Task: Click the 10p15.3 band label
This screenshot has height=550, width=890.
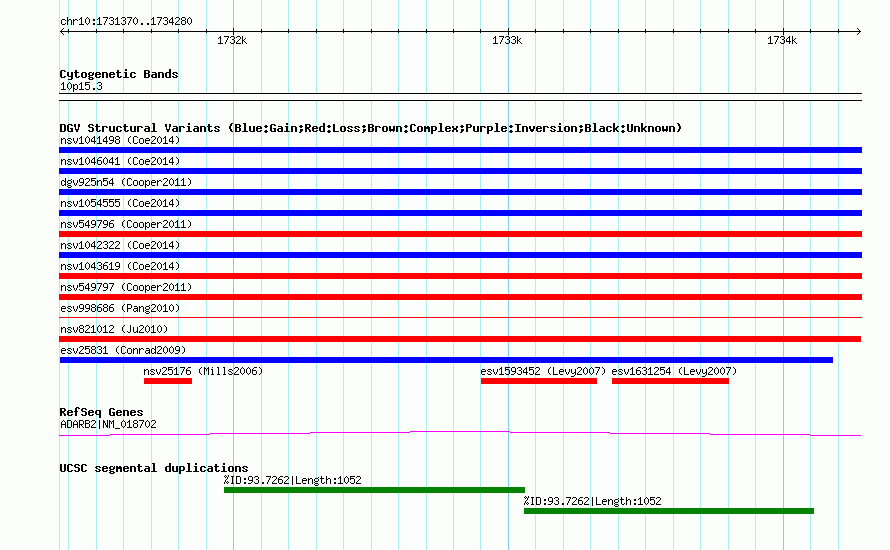Action: tap(81, 86)
